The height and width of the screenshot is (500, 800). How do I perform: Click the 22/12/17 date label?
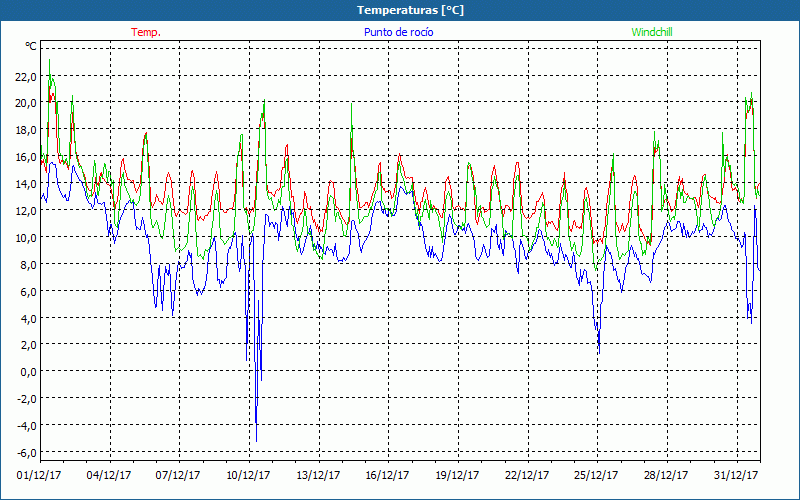[527, 475]
